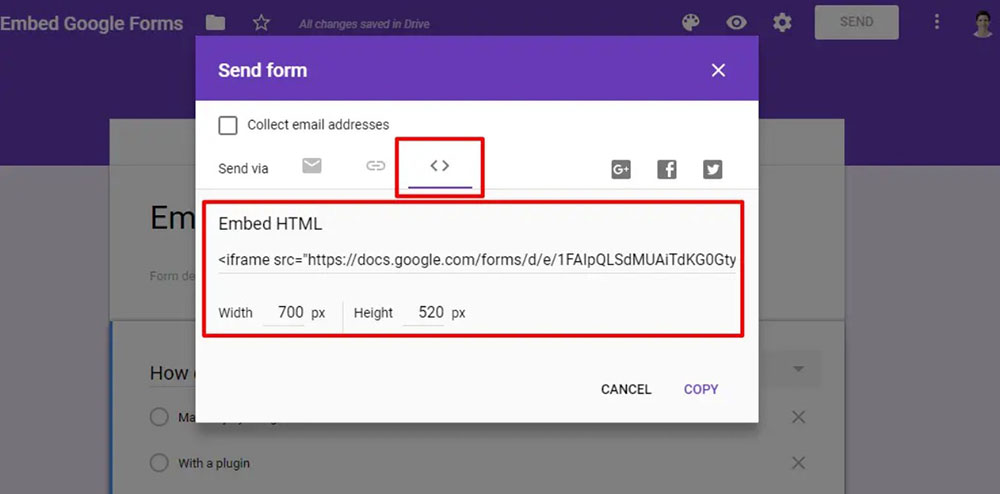
Task: Click the iframe embed code field
Action: 477,260
